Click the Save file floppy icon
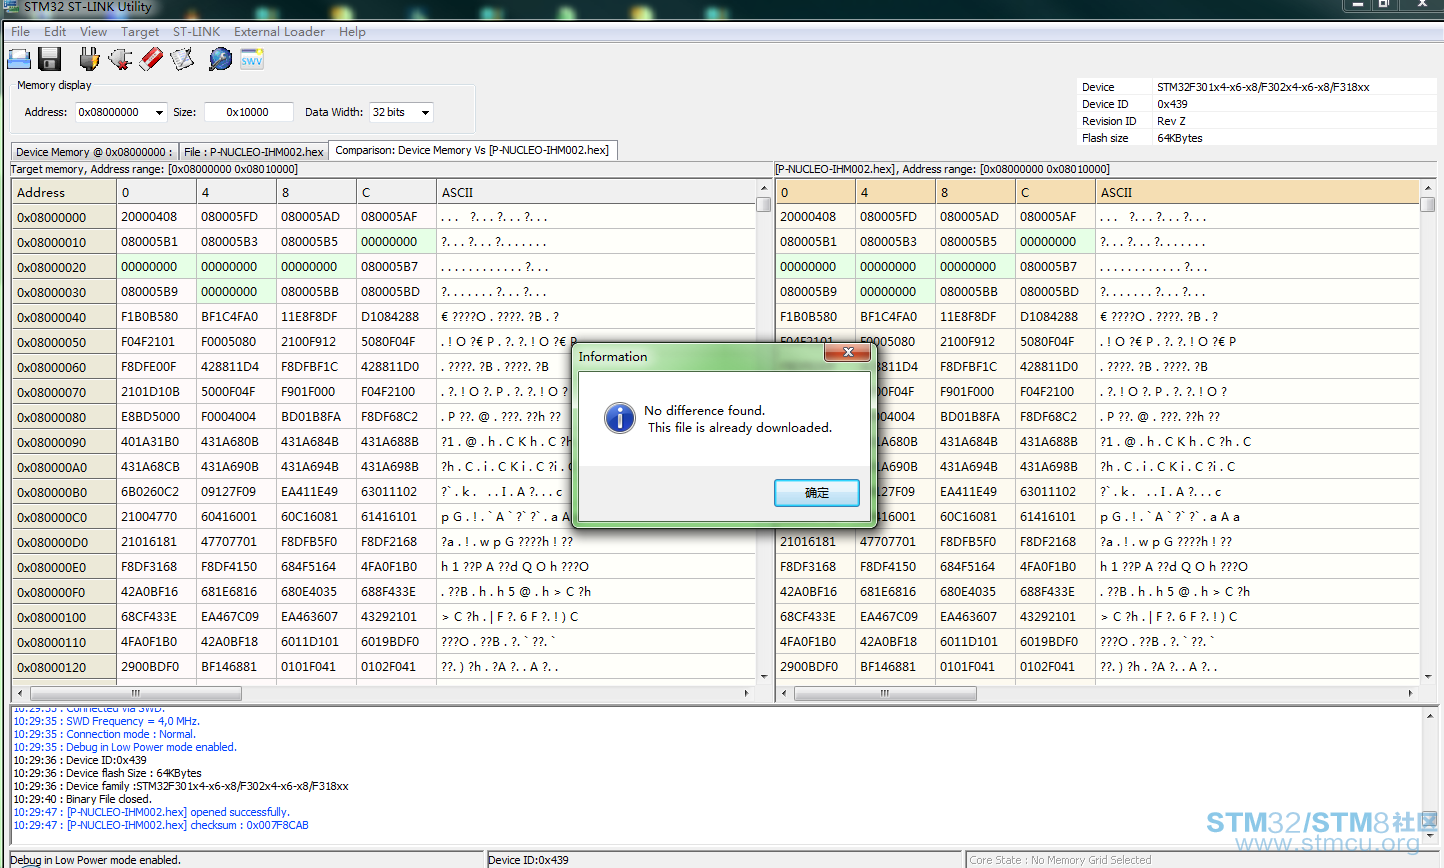The width and height of the screenshot is (1444, 868). tap(50, 60)
